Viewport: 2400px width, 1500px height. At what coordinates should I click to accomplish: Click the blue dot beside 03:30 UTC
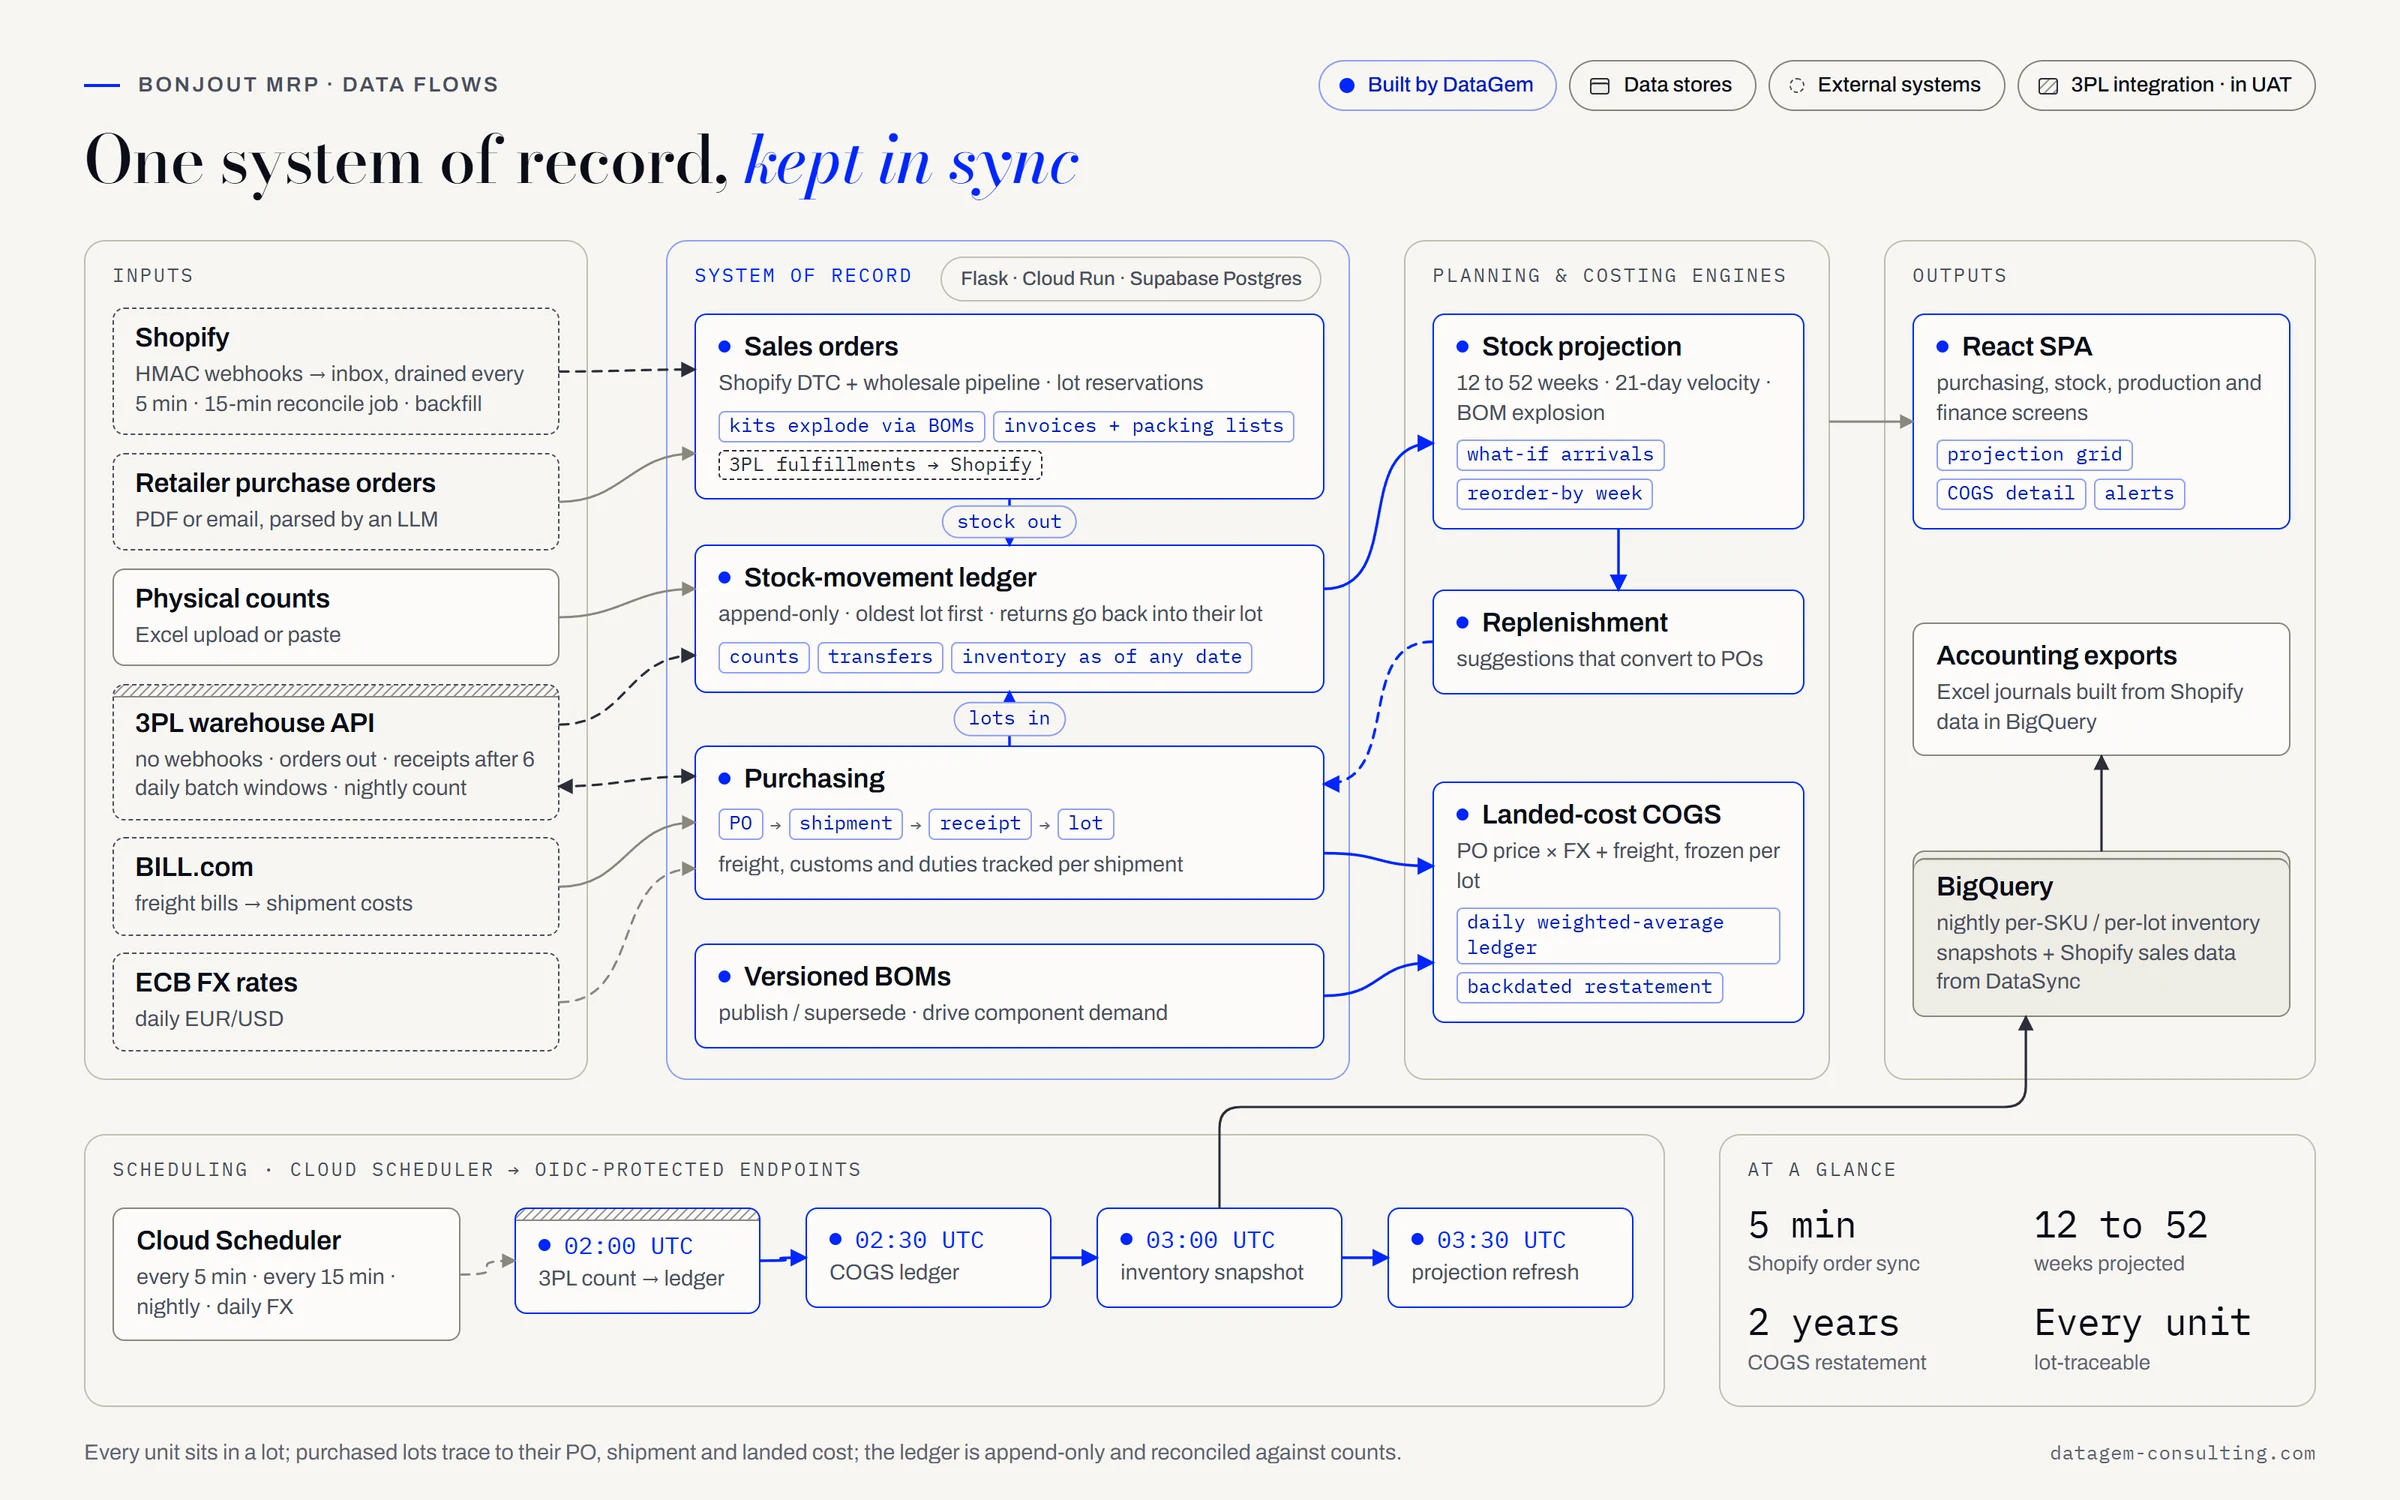(1418, 1240)
